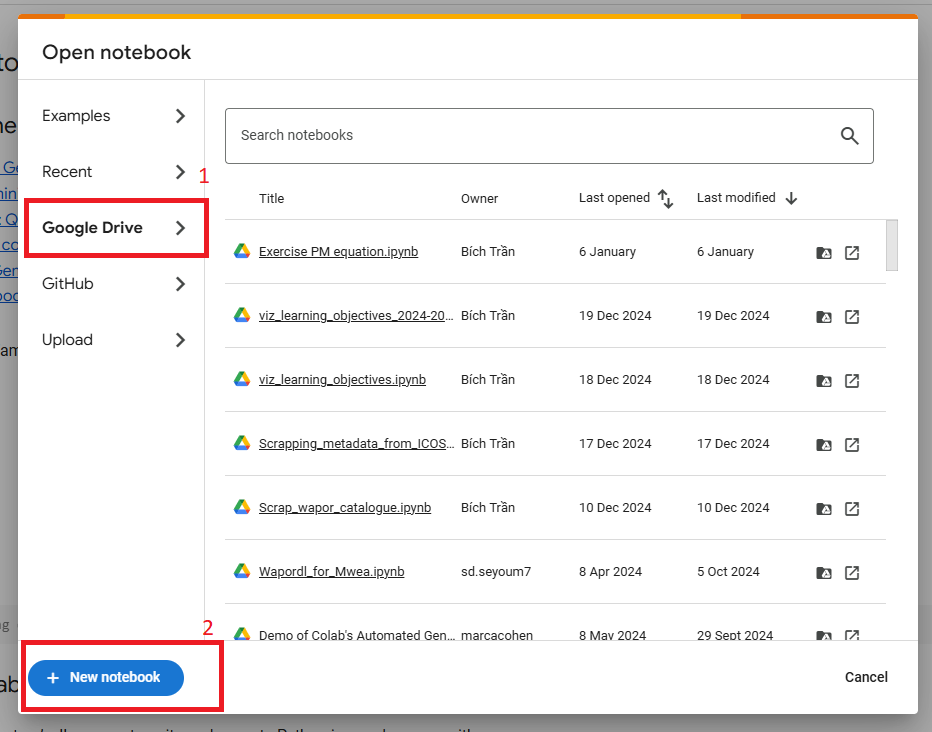Toggle the Last modified sort arrow
The height and width of the screenshot is (732, 932).
point(791,199)
